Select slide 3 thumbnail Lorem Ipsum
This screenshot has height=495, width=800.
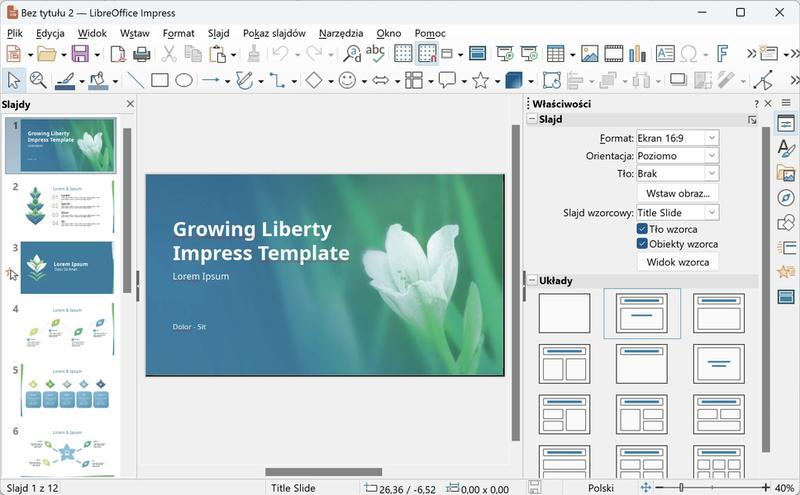click(67, 267)
